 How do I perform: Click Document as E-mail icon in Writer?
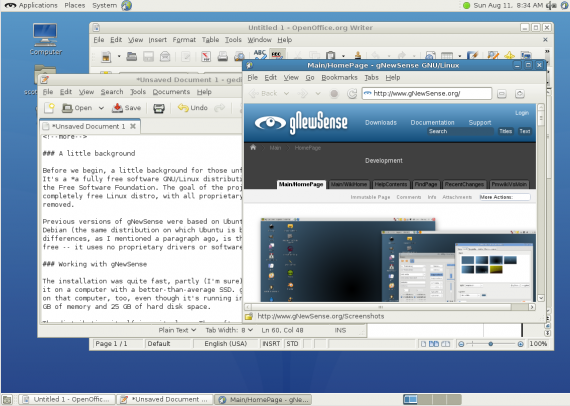pos(165,56)
